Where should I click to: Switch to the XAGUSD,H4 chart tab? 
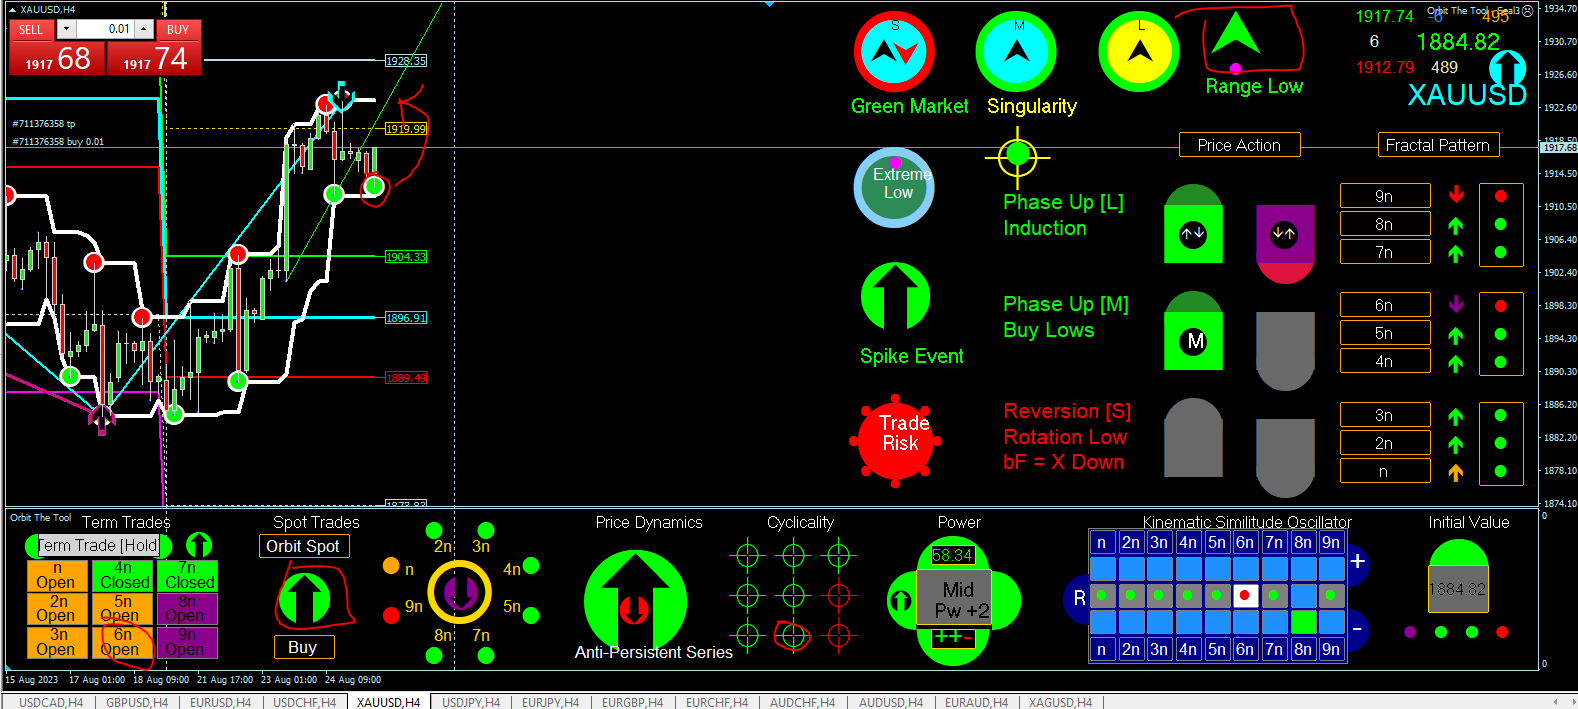tap(1060, 702)
